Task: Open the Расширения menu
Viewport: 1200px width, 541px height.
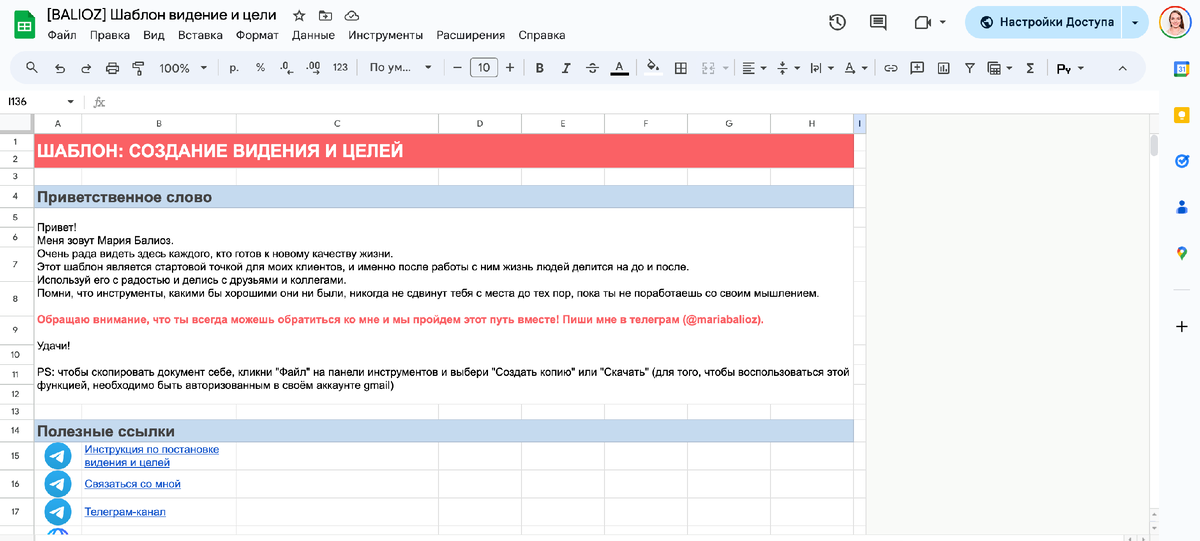Action: point(471,35)
